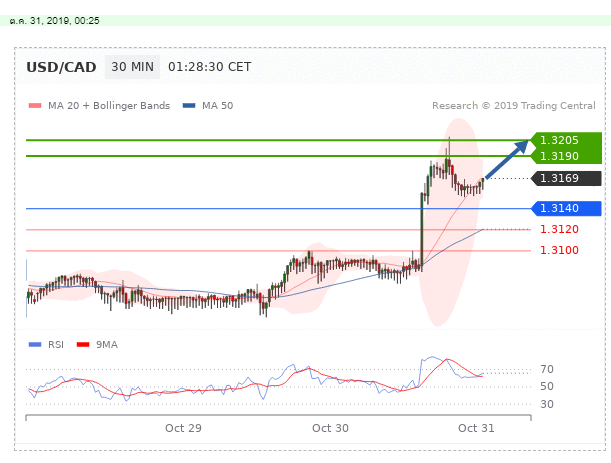Click the MA 50 legend label
The width and height of the screenshot is (611, 463).
pos(217,106)
